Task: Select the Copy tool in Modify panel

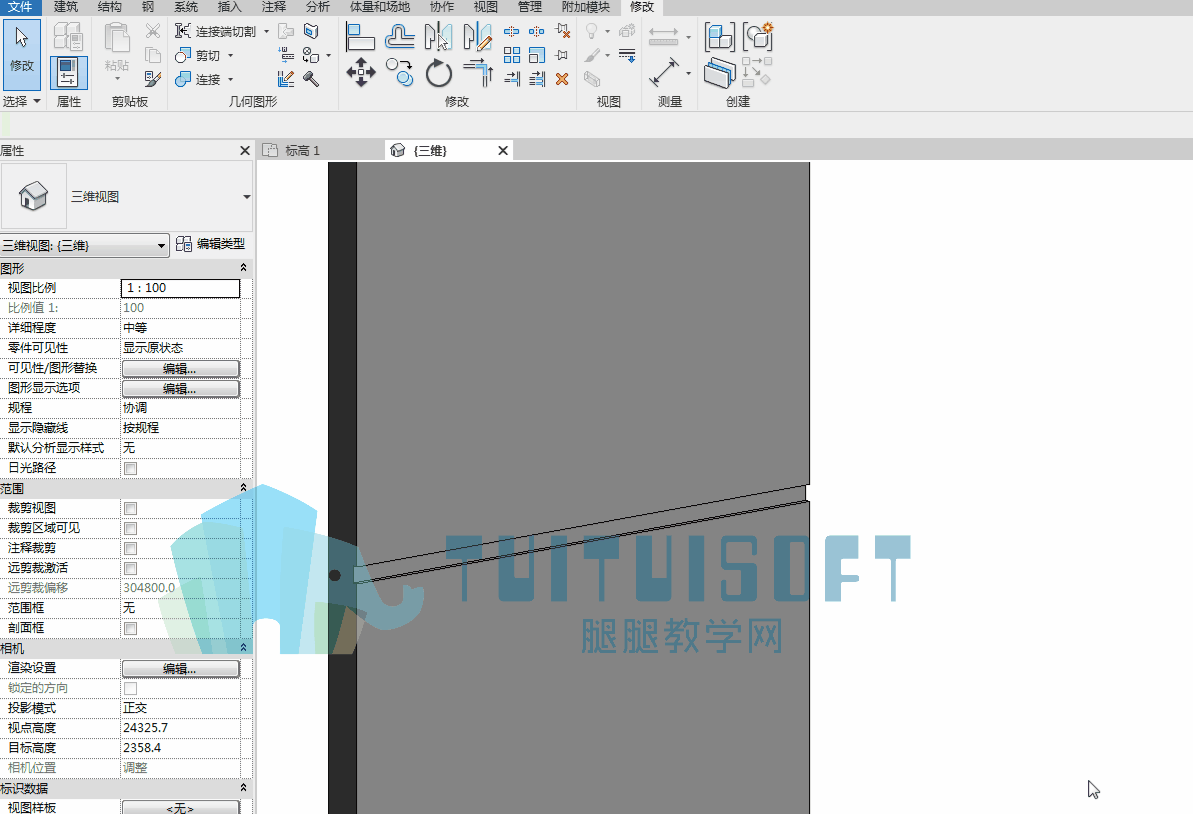Action: 399,73
